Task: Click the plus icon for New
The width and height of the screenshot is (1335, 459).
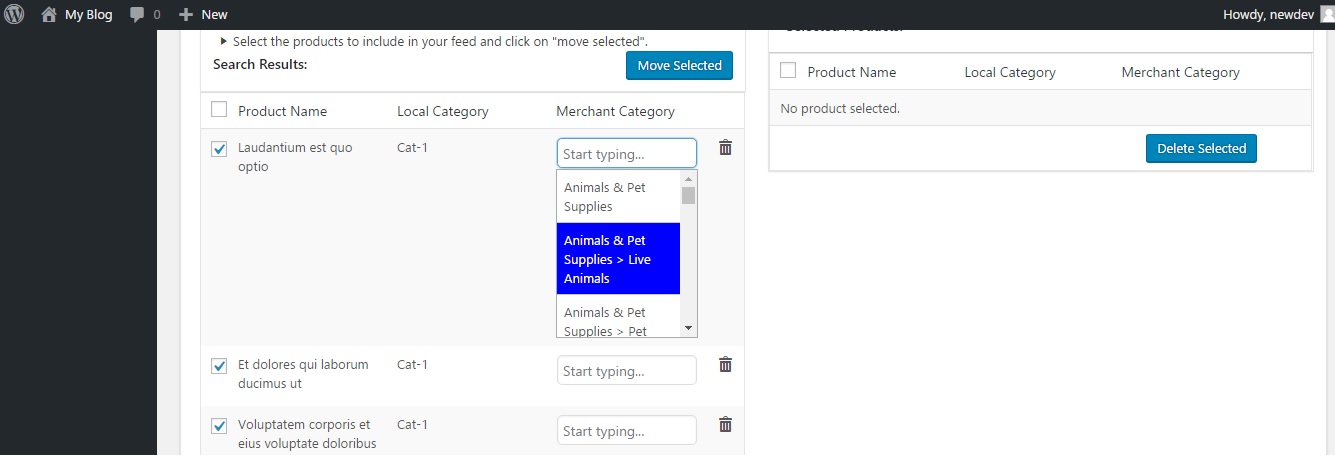Action: 186,15
